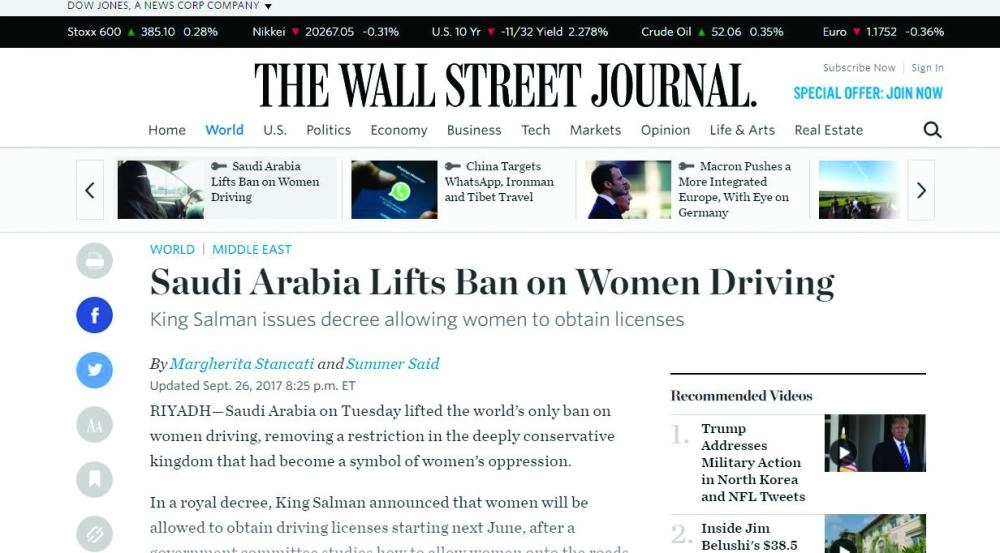Open the U.S. section

pyautogui.click(x=275, y=130)
